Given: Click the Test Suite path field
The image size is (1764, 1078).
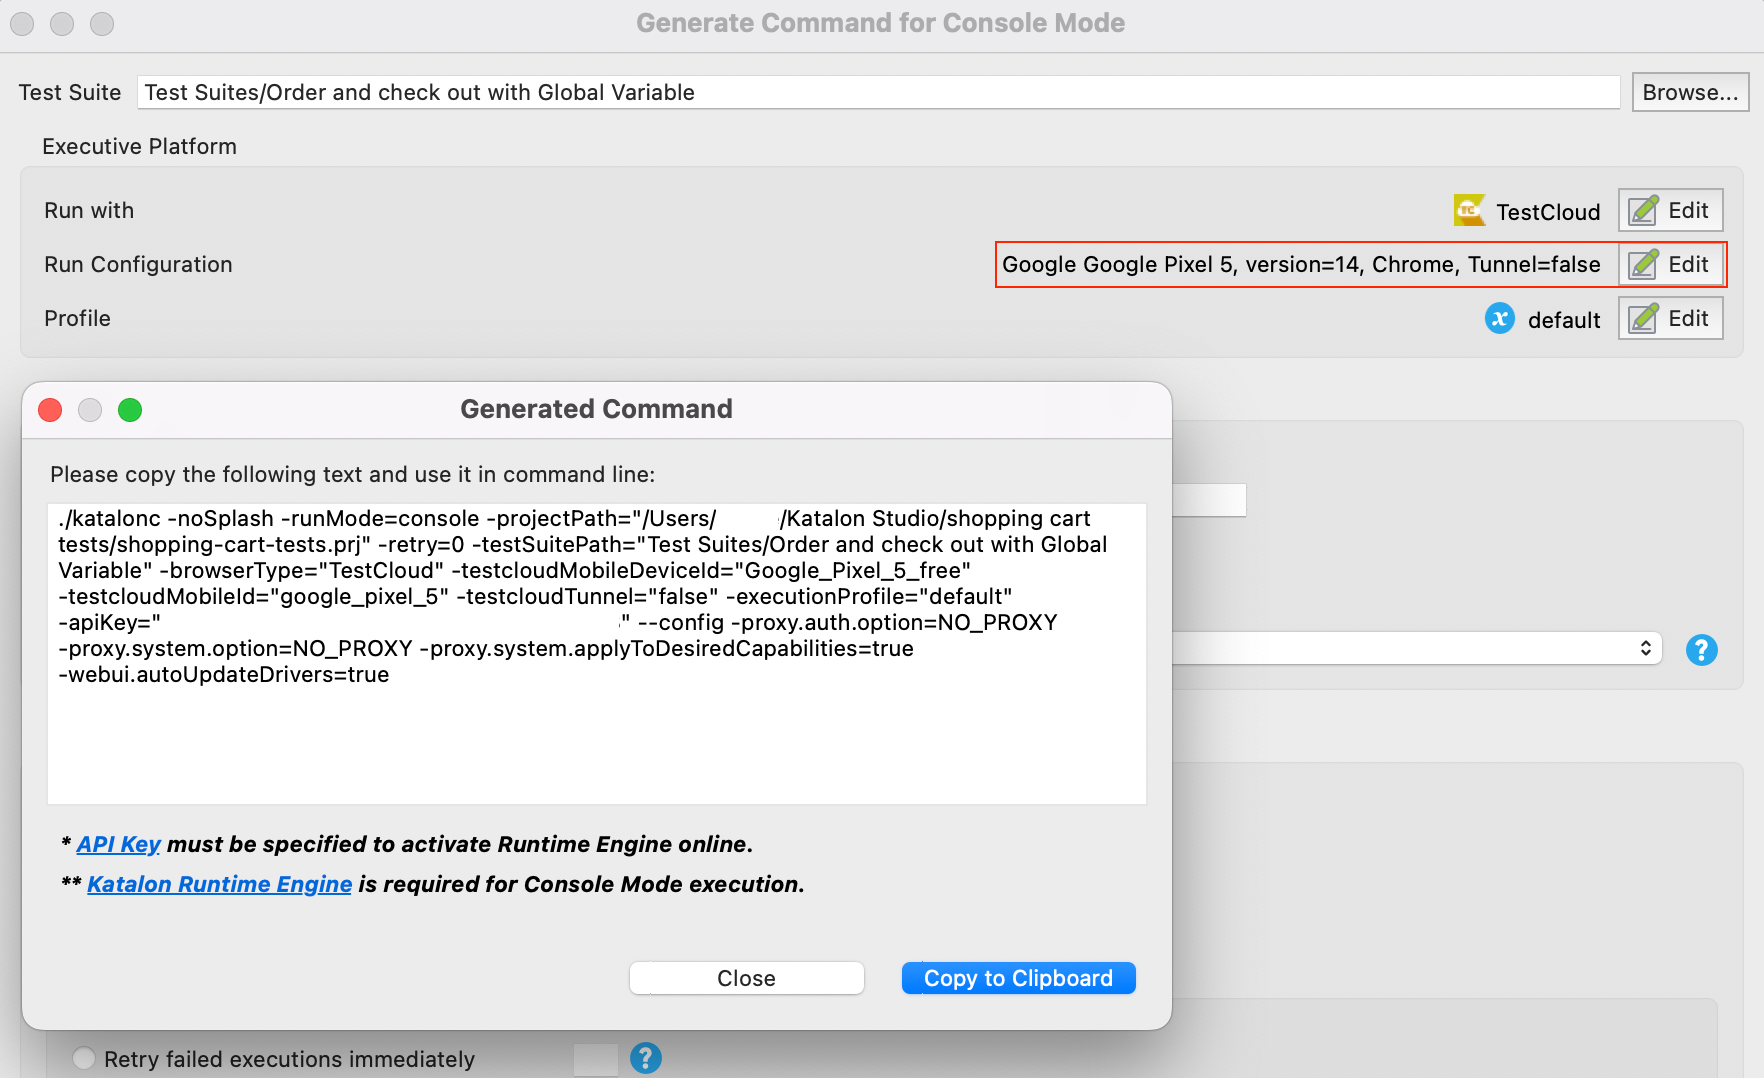Looking at the screenshot, I should tap(878, 92).
